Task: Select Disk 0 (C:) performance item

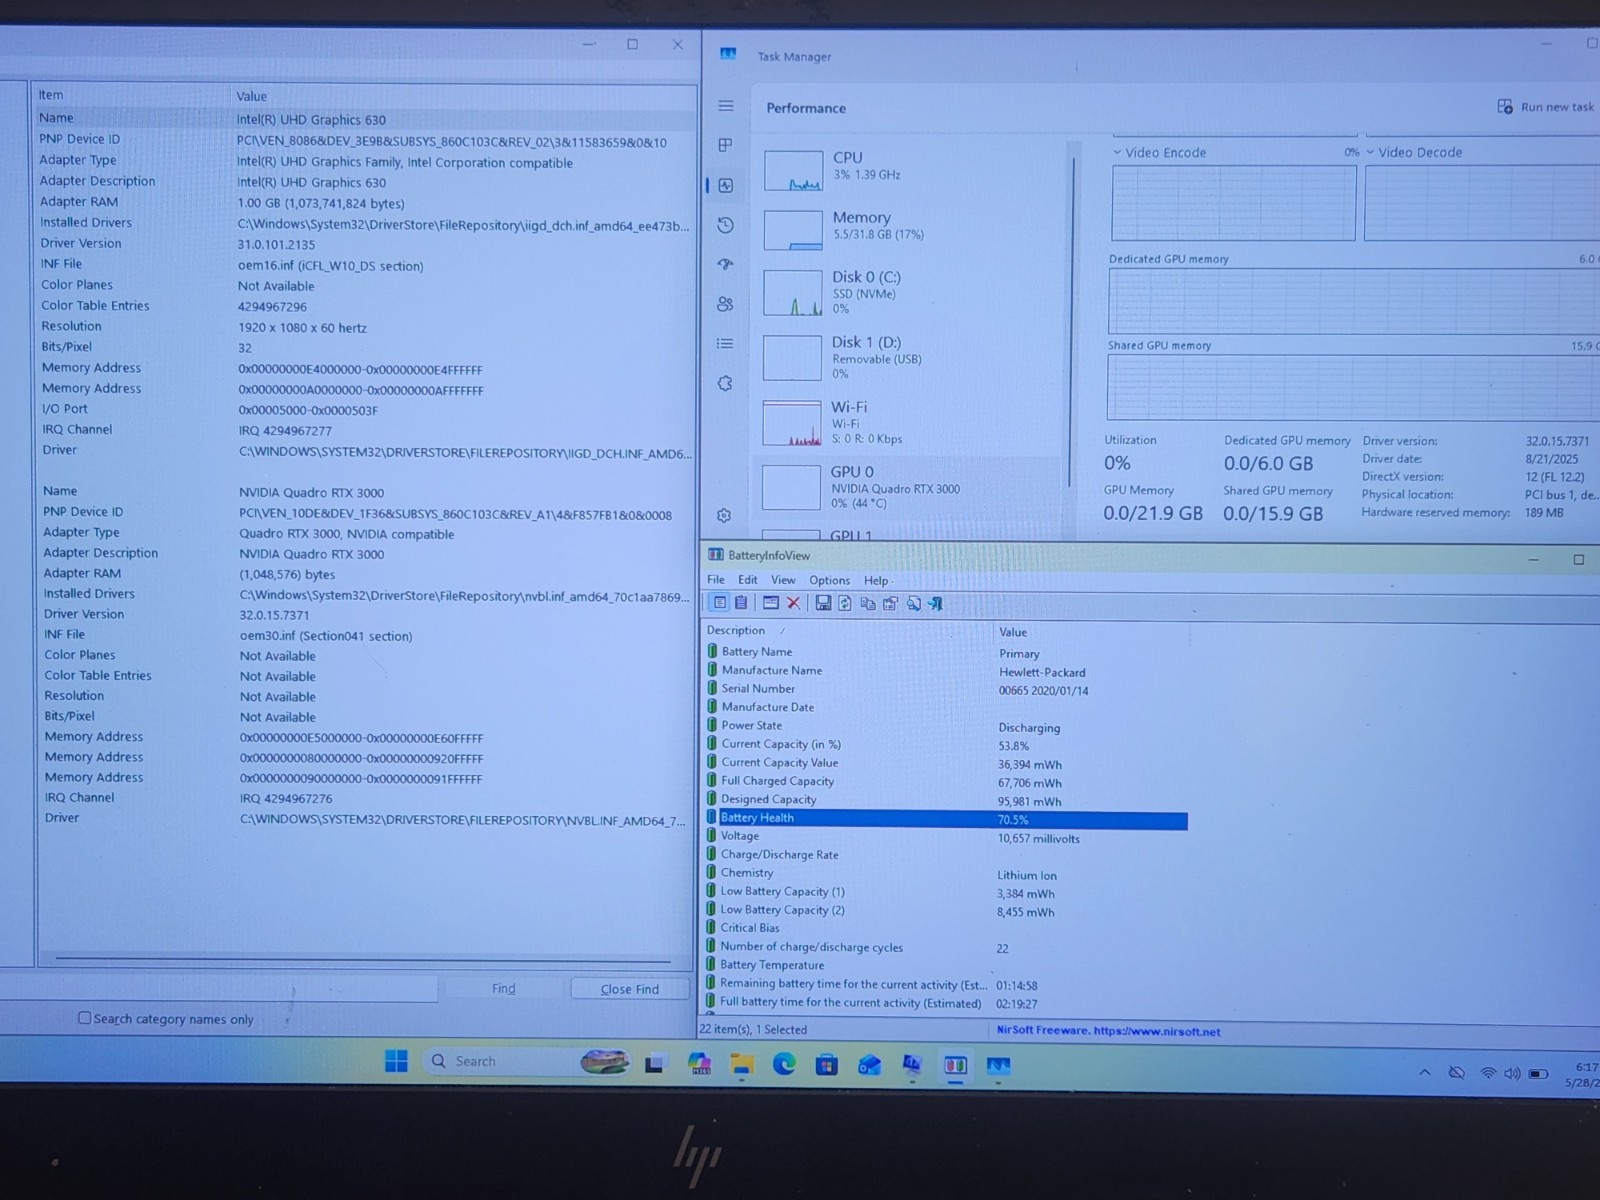Action: click(910, 293)
